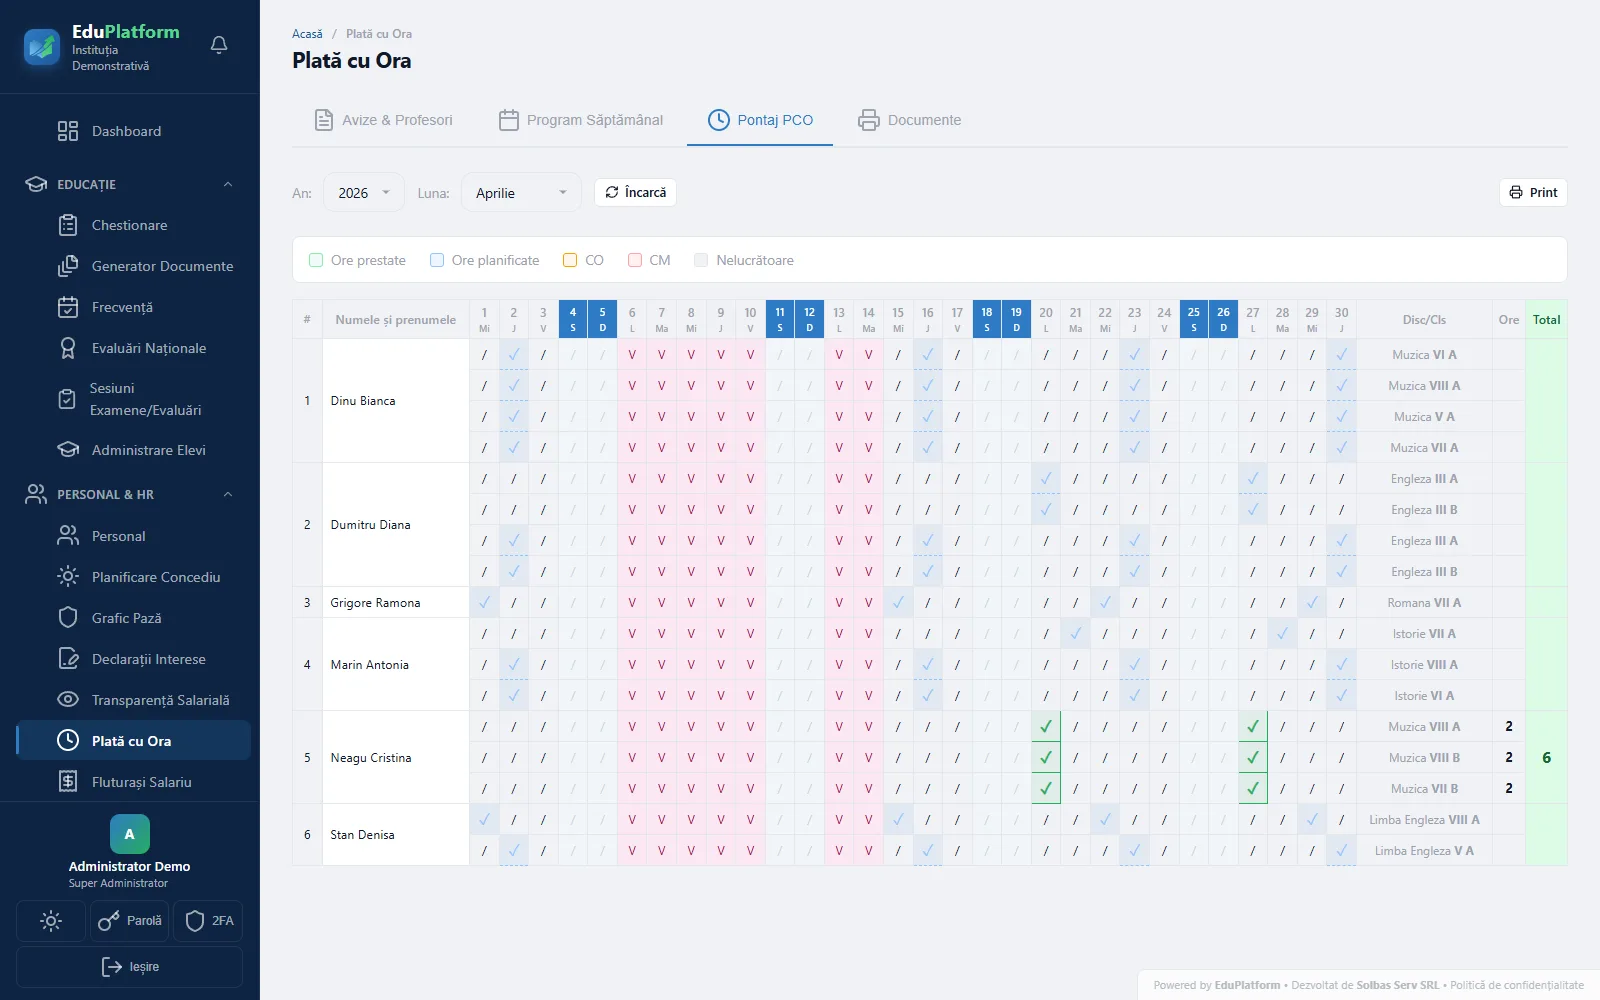Follow the Acasă breadcrumb link
This screenshot has height=1000, width=1600.
click(x=307, y=34)
